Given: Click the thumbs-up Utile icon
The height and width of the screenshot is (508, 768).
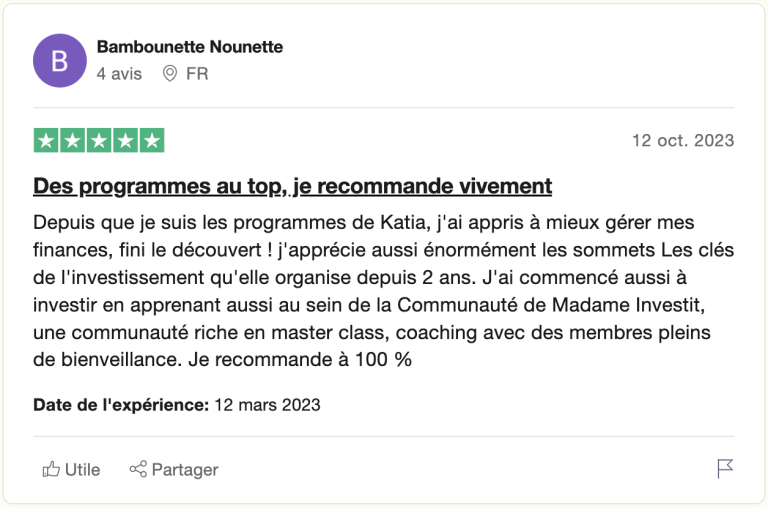Looking at the screenshot, I should pos(51,469).
